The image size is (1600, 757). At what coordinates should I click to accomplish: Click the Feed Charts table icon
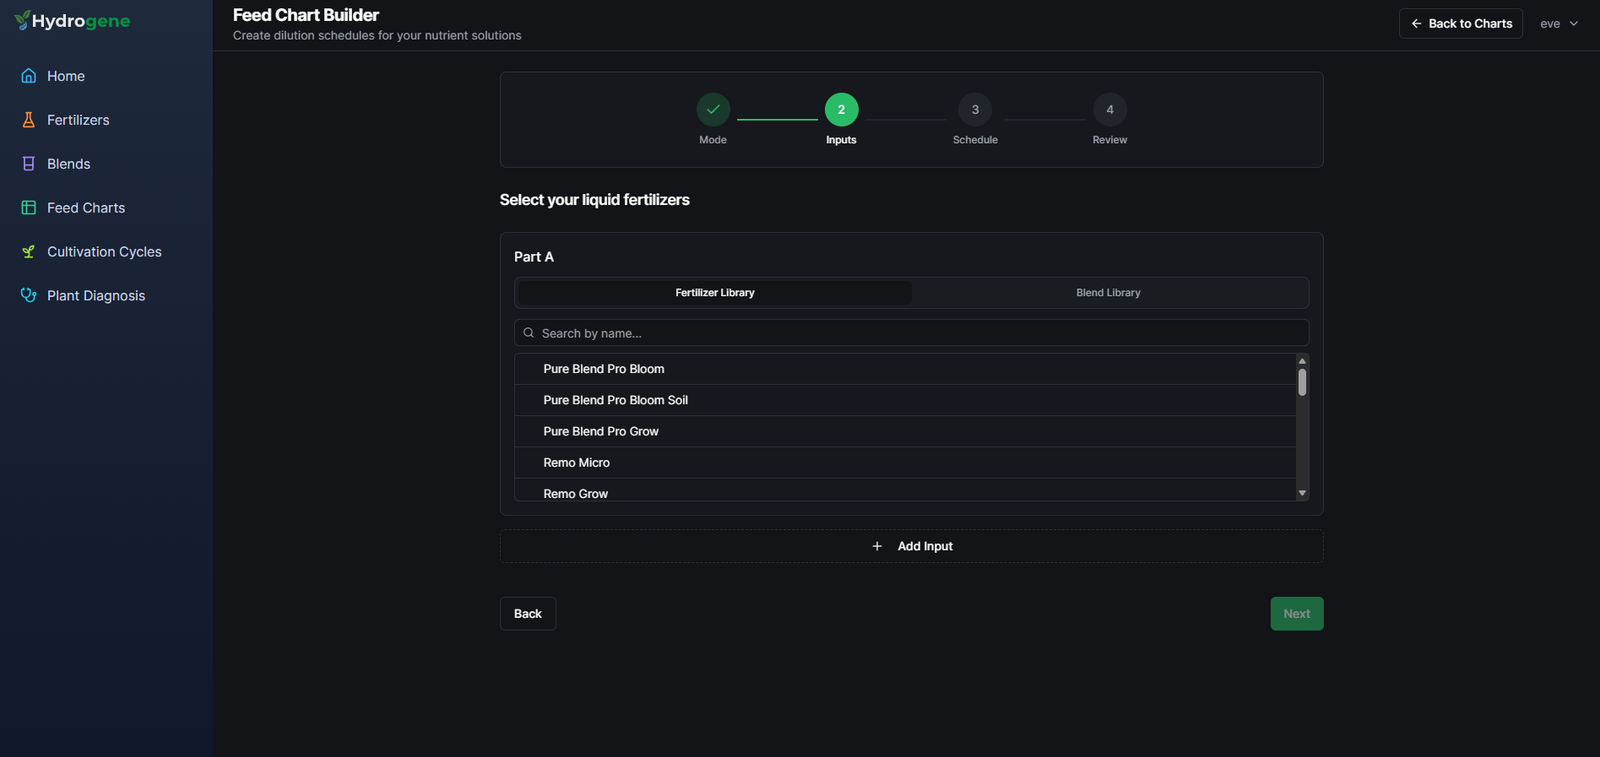(x=29, y=208)
